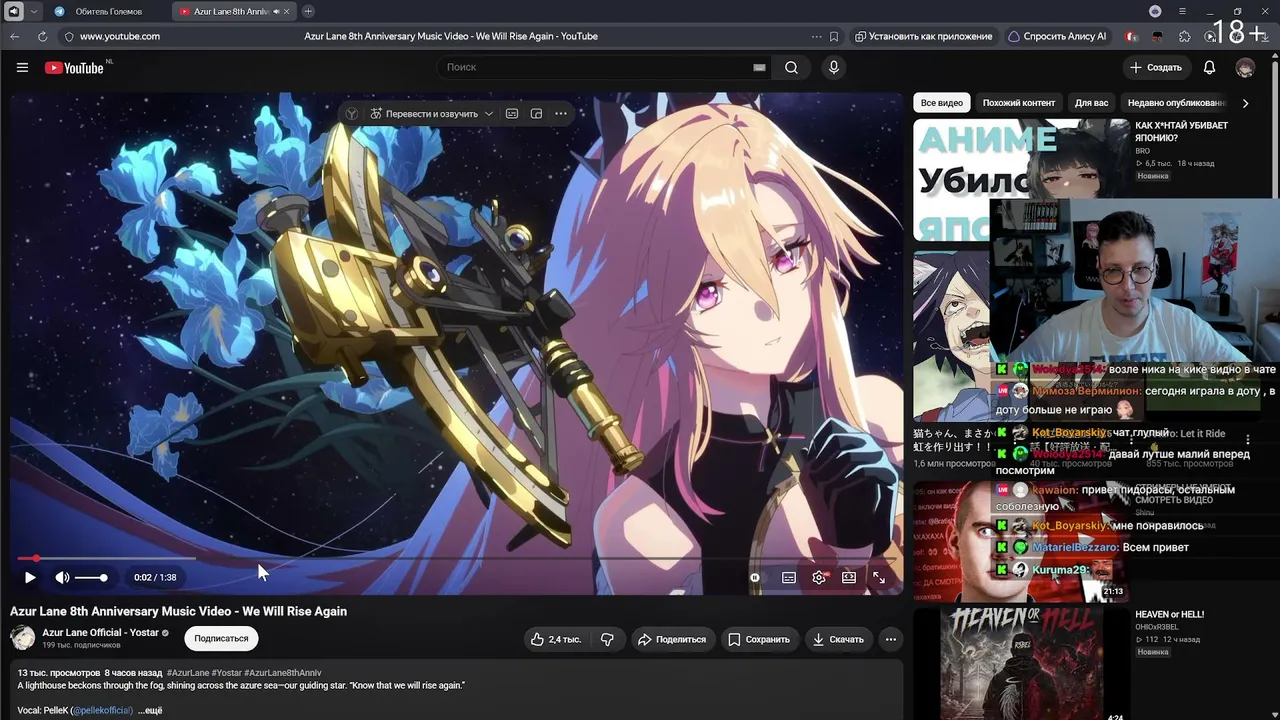Image resolution: width=1280 pixels, height=720 pixels.
Task: Open the YouTube guide hamburger menu
Action: pyautogui.click(x=22, y=67)
